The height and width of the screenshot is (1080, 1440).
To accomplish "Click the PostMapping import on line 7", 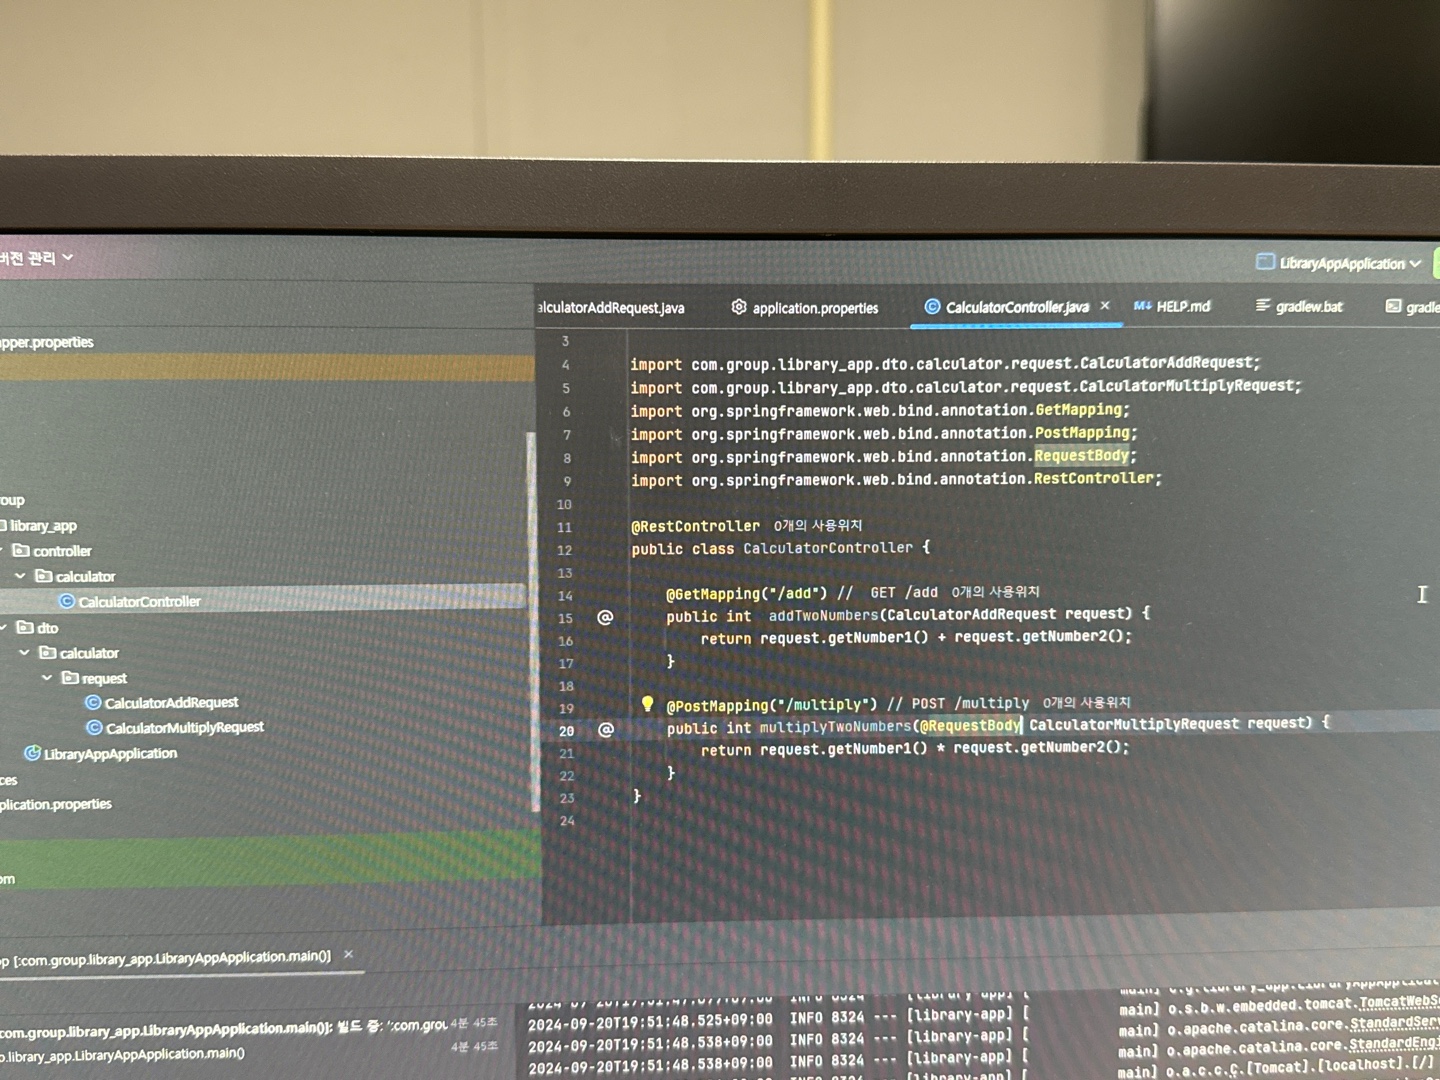I will click(1082, 433).
